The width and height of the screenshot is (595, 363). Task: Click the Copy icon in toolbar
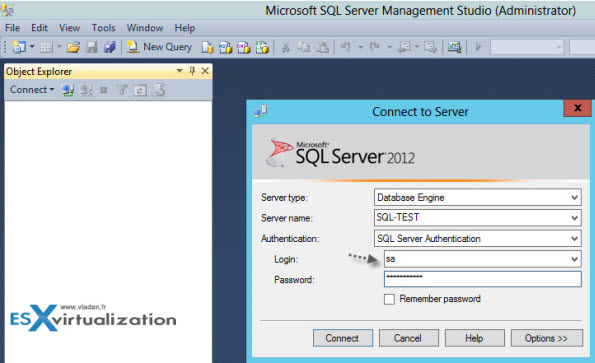(x=303, y=47)
